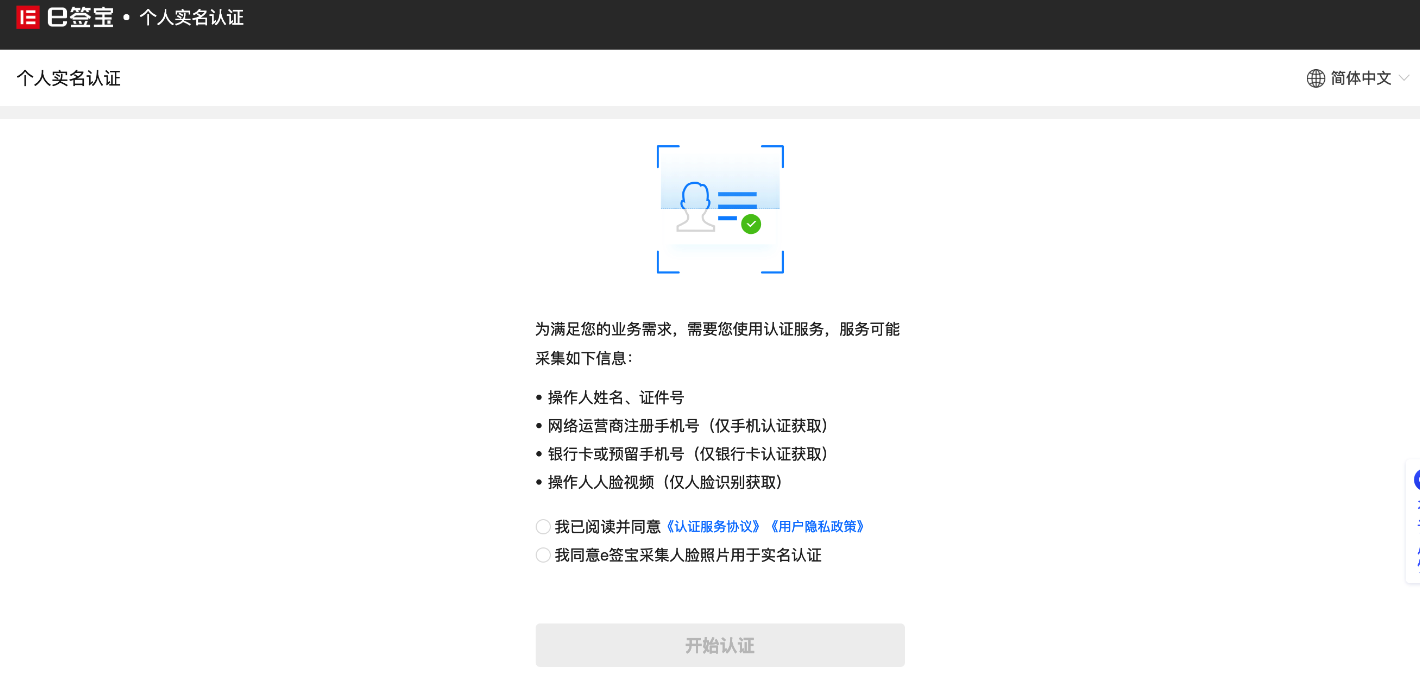
Task: Click the text 操作人人脸视频（仅人脸识别获取）
Action: tap(668, 481)
